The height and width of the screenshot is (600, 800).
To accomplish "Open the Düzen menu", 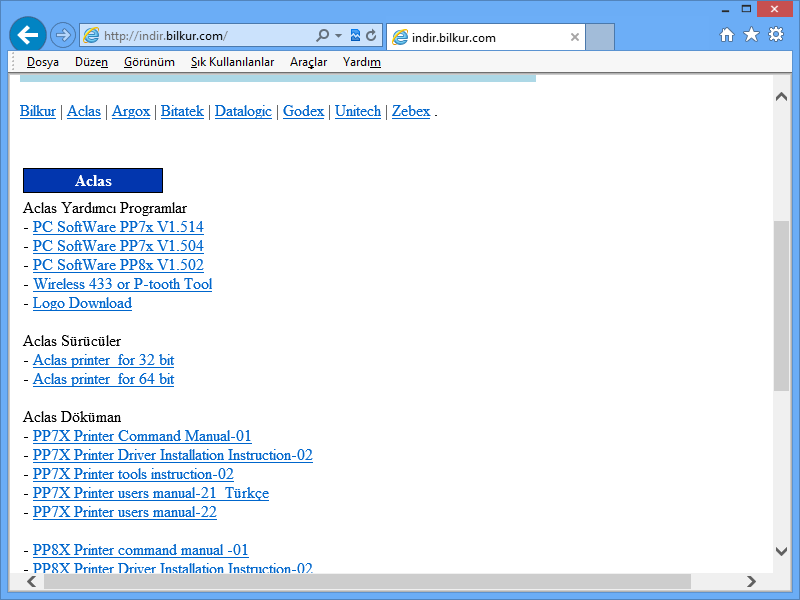I will pyautogui.click(x=91, y=62).
